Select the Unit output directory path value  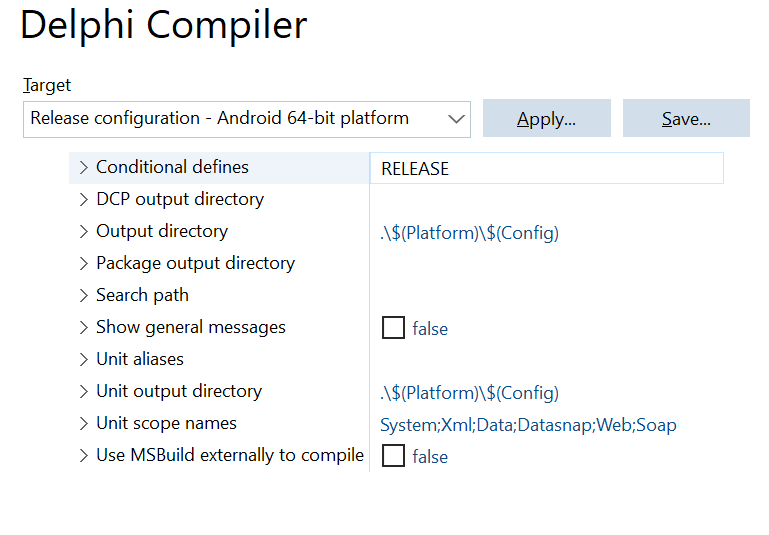[x=469, y=393]
